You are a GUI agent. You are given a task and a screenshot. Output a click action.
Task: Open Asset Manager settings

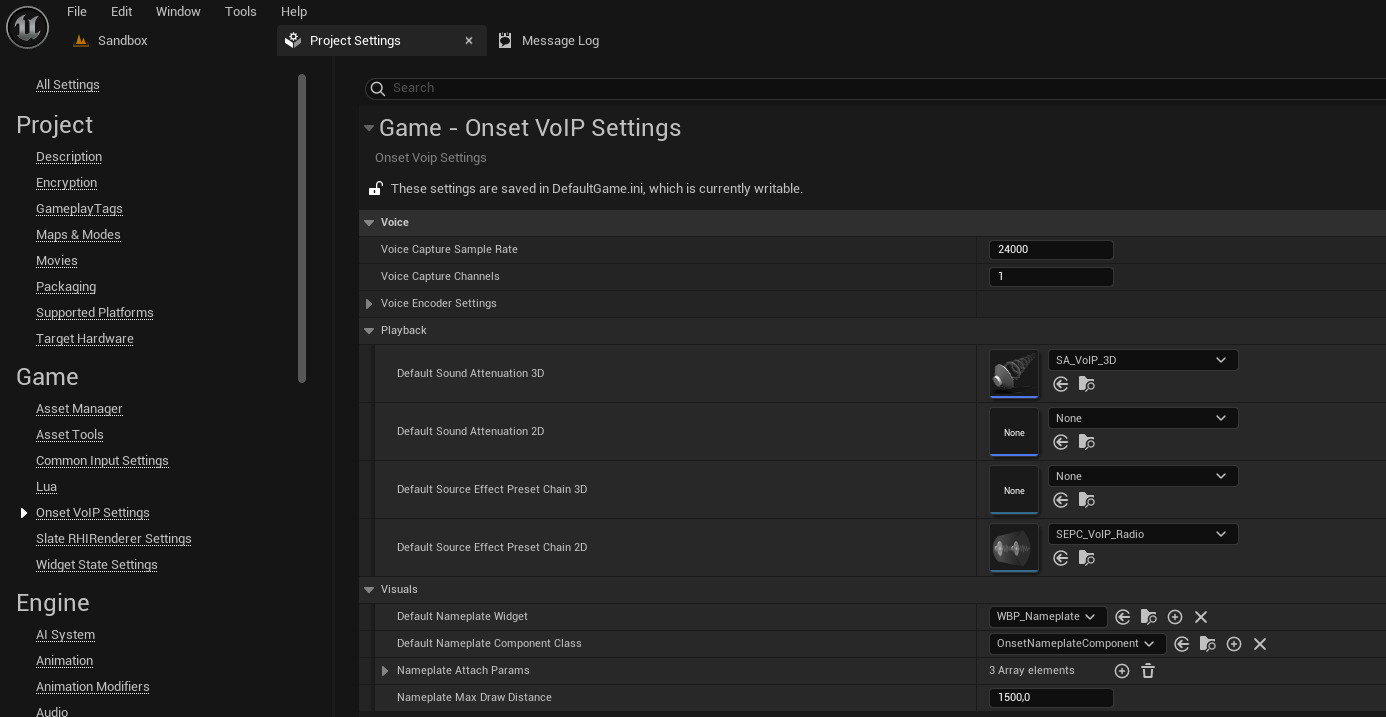[x=79, y=409]
